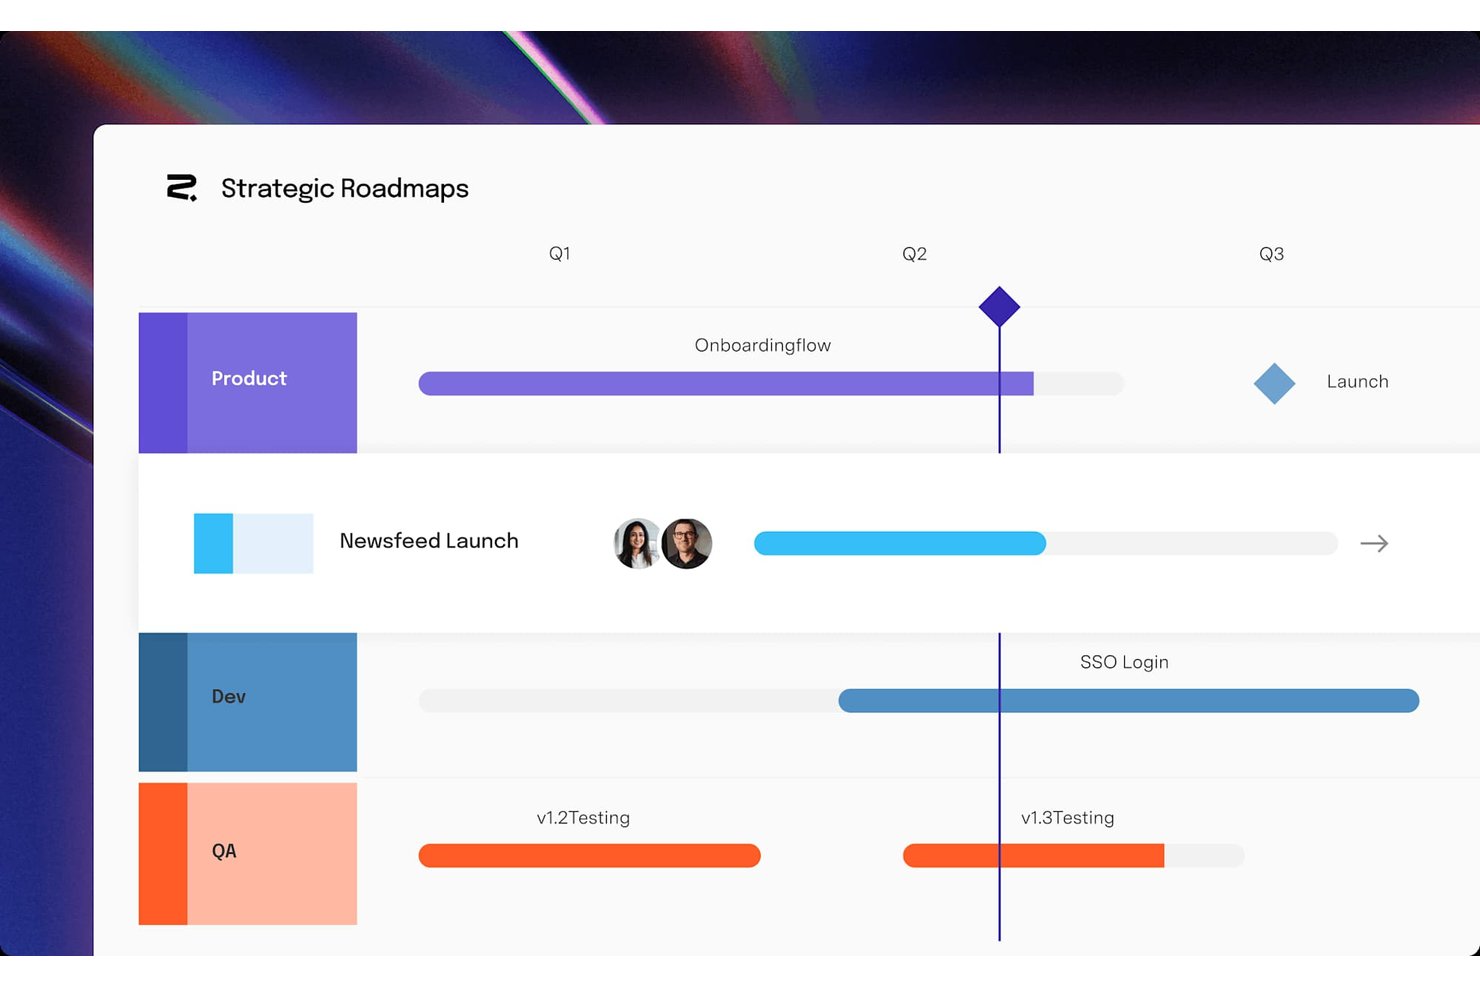Viewport: 1480px width, 987px height.
Task: Click the Newsfeed Launch progress bar
Action: [1046, 543]
